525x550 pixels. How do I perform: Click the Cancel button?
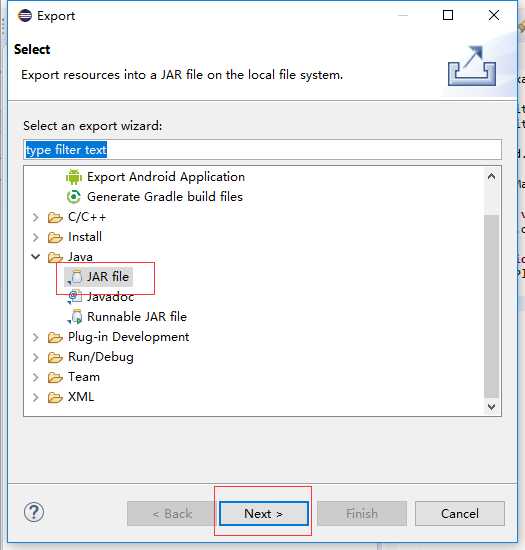click(x=460, y=514)
